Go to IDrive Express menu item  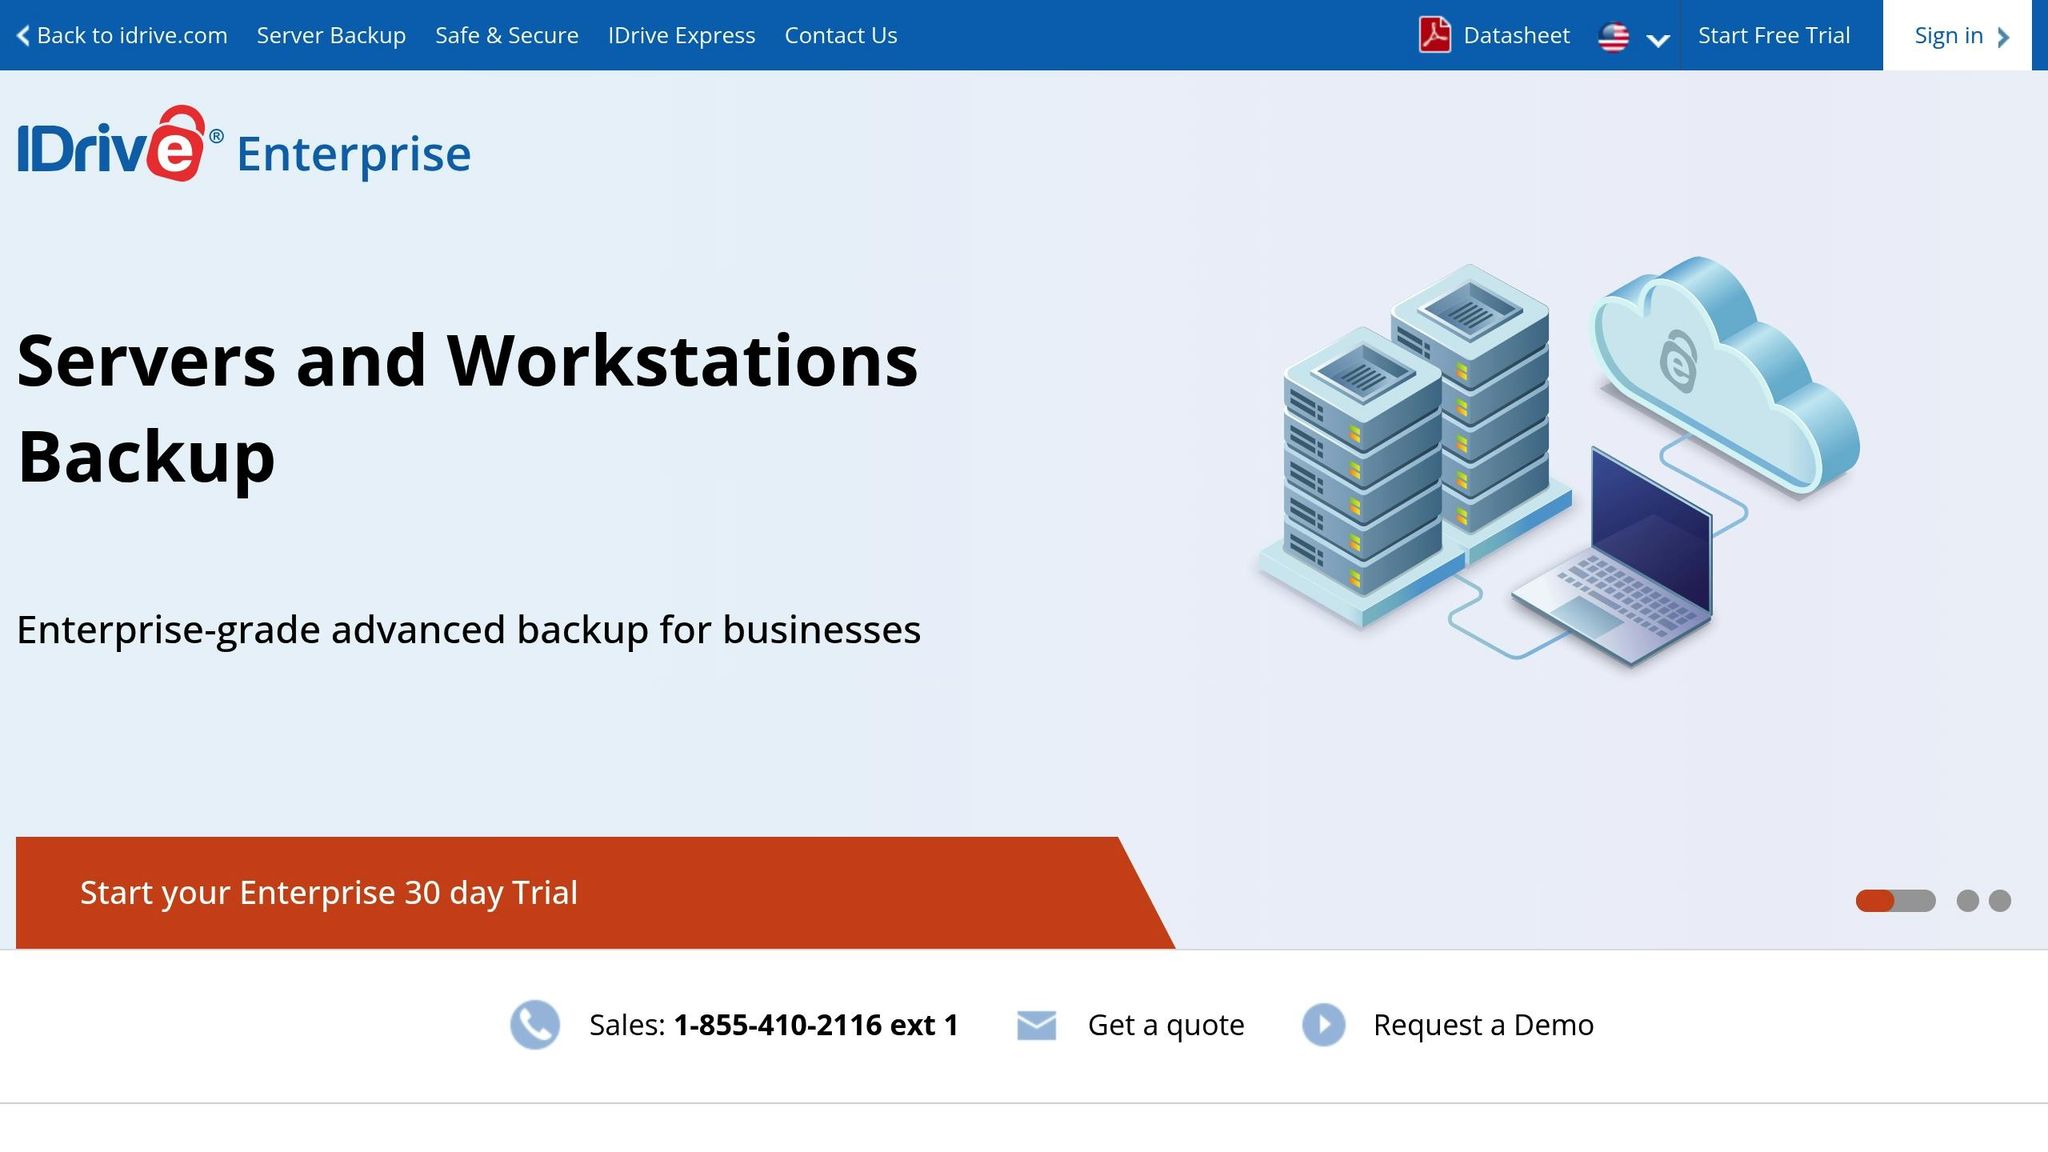(681, 35)
